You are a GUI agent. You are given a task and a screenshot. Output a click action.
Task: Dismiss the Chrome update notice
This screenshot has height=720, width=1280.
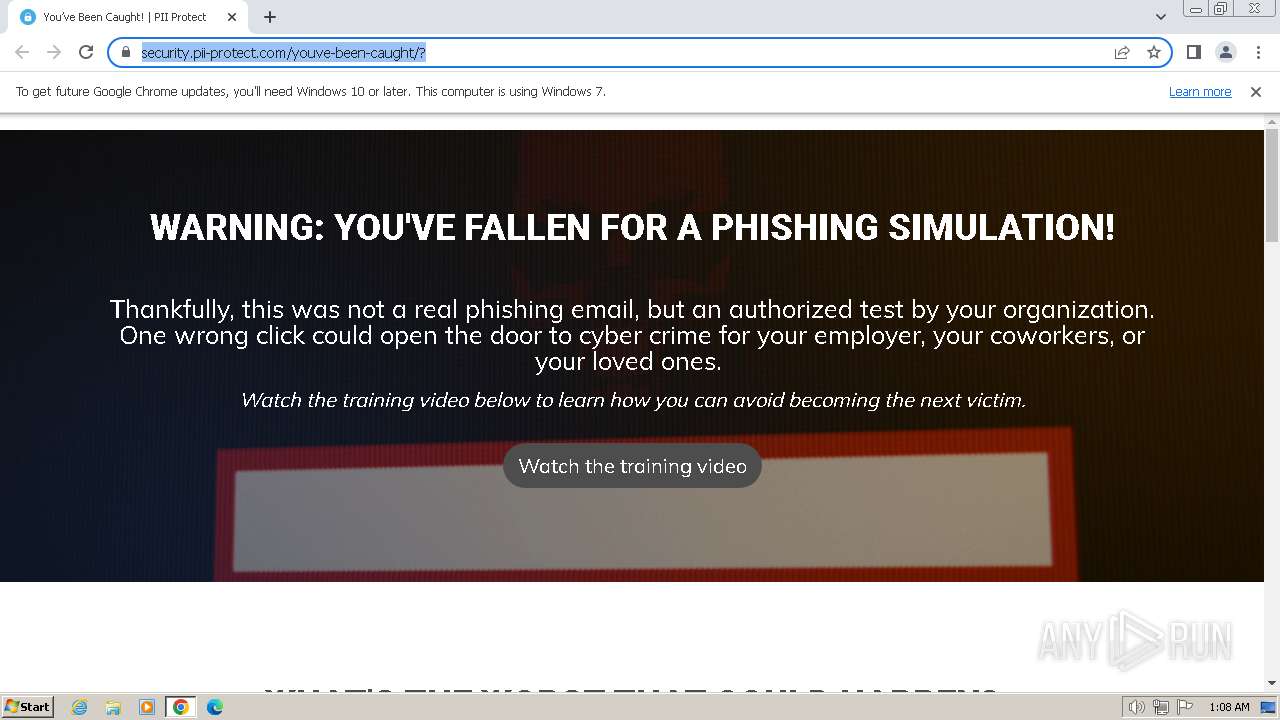1256,91
